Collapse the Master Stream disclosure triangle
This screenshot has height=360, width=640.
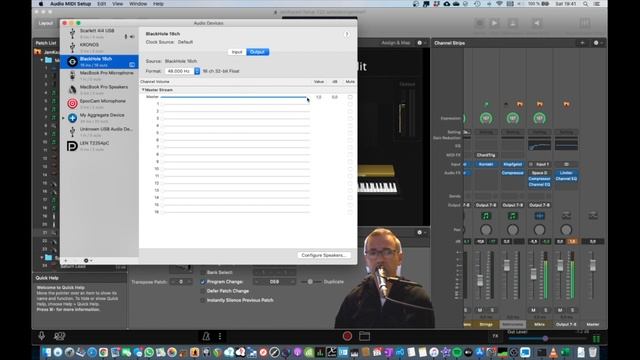143,90
